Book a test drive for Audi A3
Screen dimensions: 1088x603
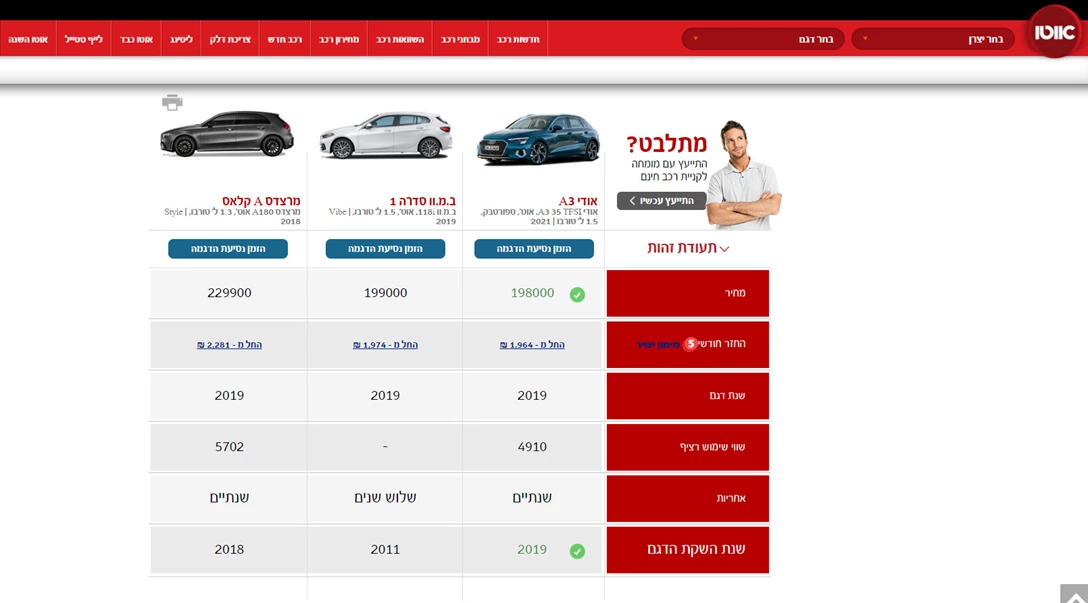[x=534, y=249]
